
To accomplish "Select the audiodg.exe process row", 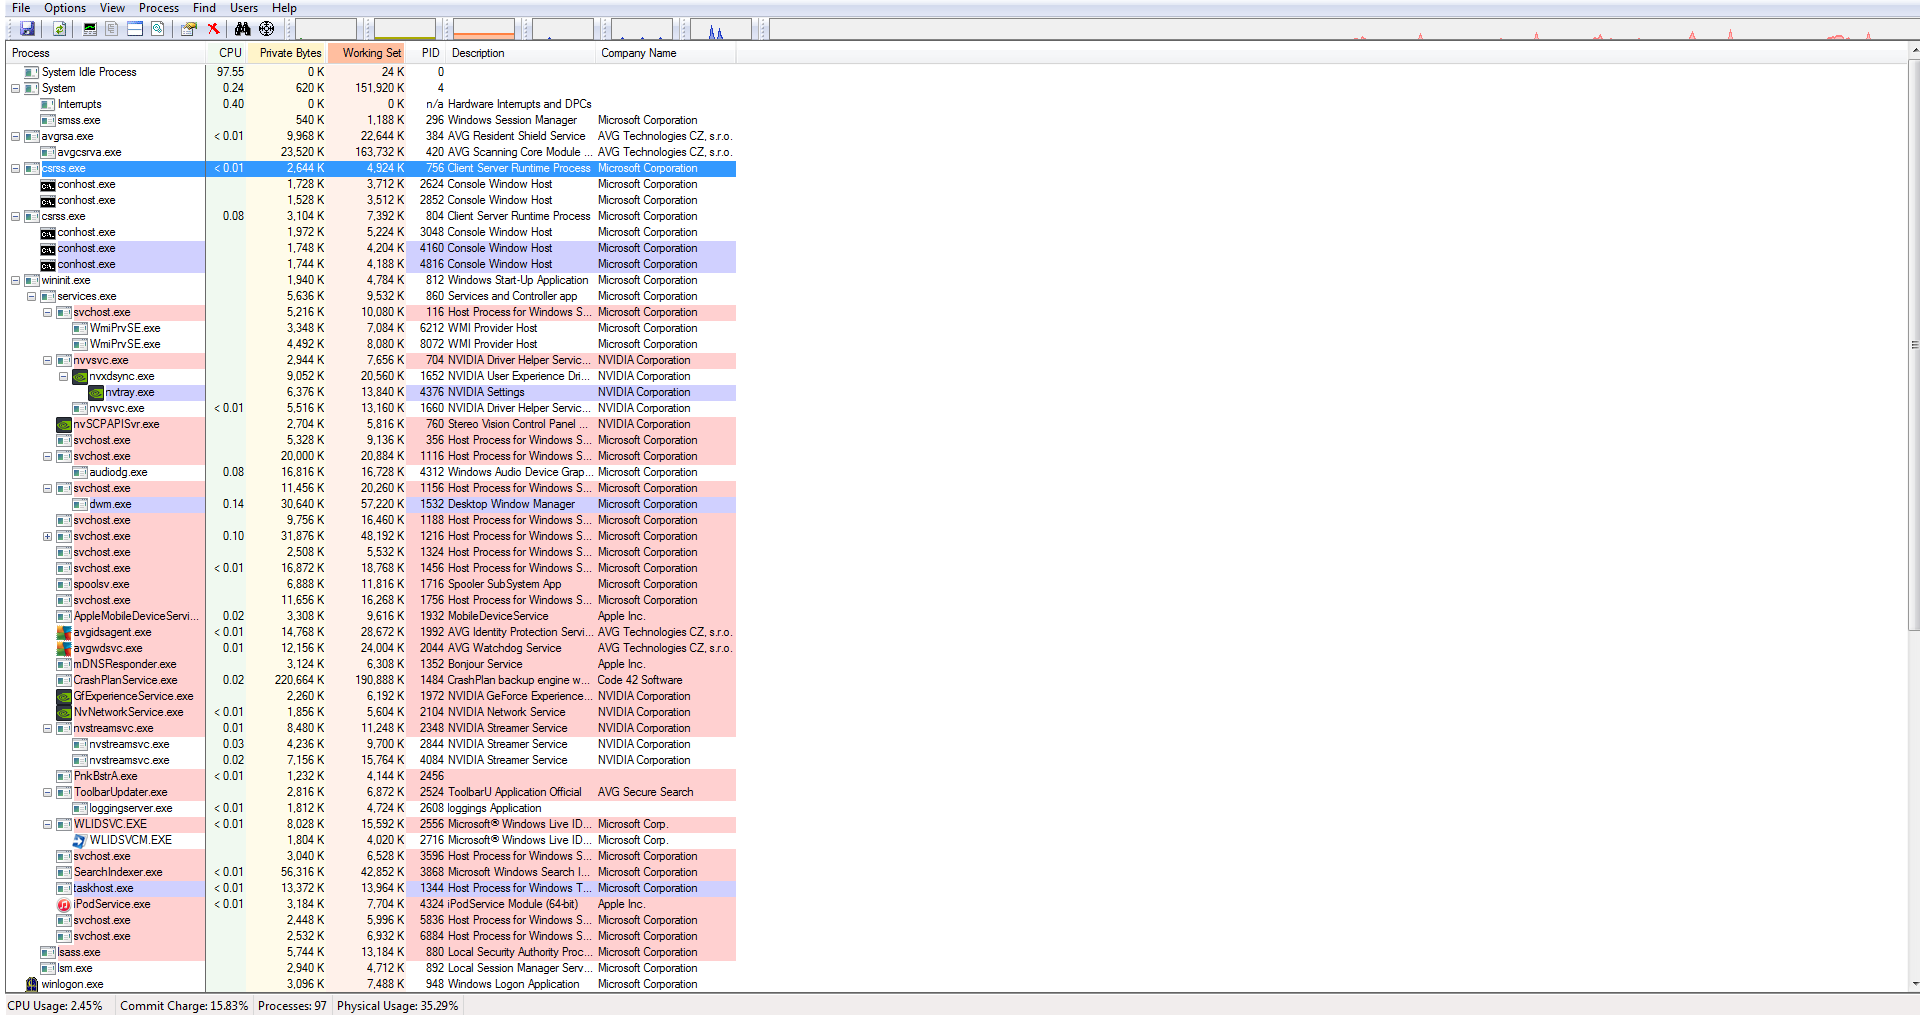I will click(x=371, y=472).
